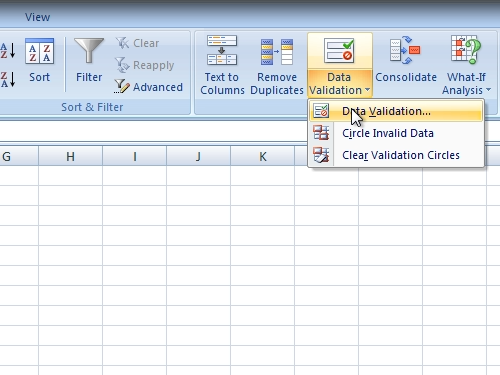Expand the What-If Analysis dropdown arrow

click(x=488, y=90)
